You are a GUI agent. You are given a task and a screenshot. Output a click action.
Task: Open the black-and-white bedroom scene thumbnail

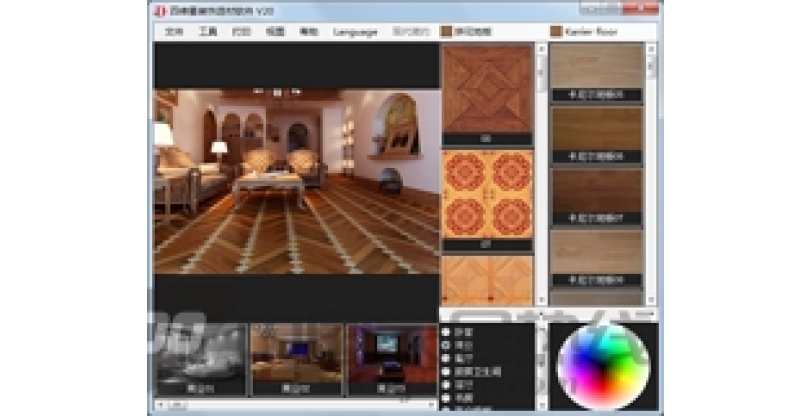click(x=201, y=360)
